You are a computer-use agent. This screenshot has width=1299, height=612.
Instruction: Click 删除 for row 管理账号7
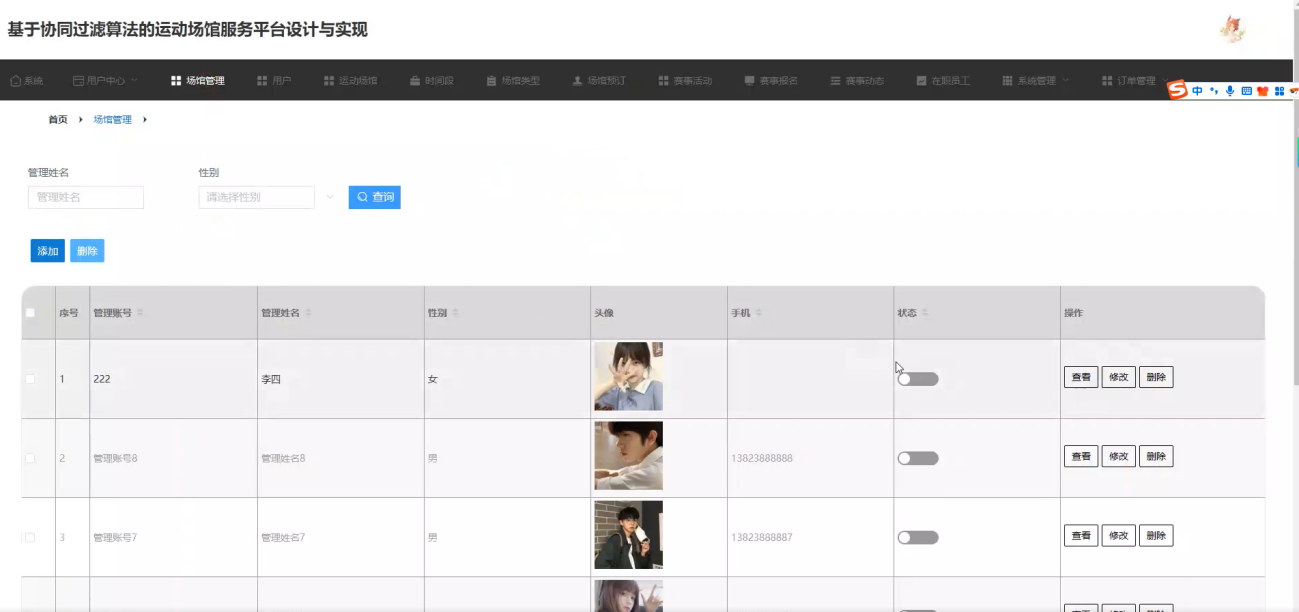point(1156,536)
